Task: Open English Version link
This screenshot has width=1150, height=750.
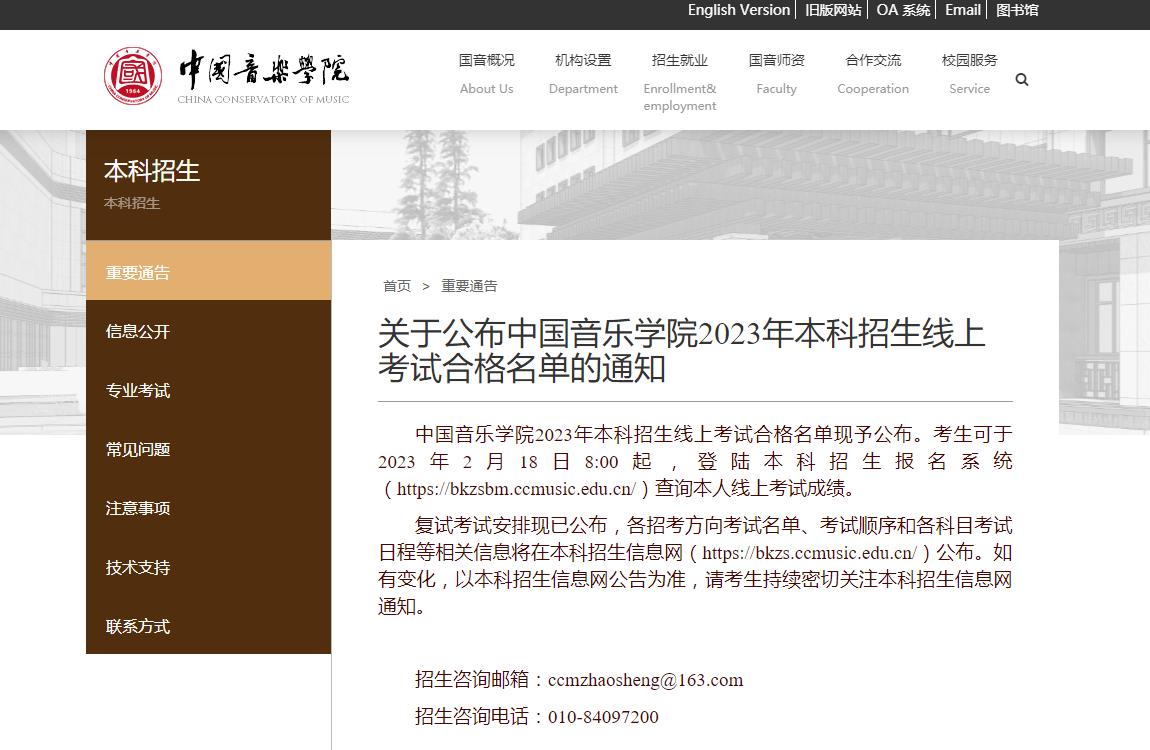Action: [x=739, y=10]
